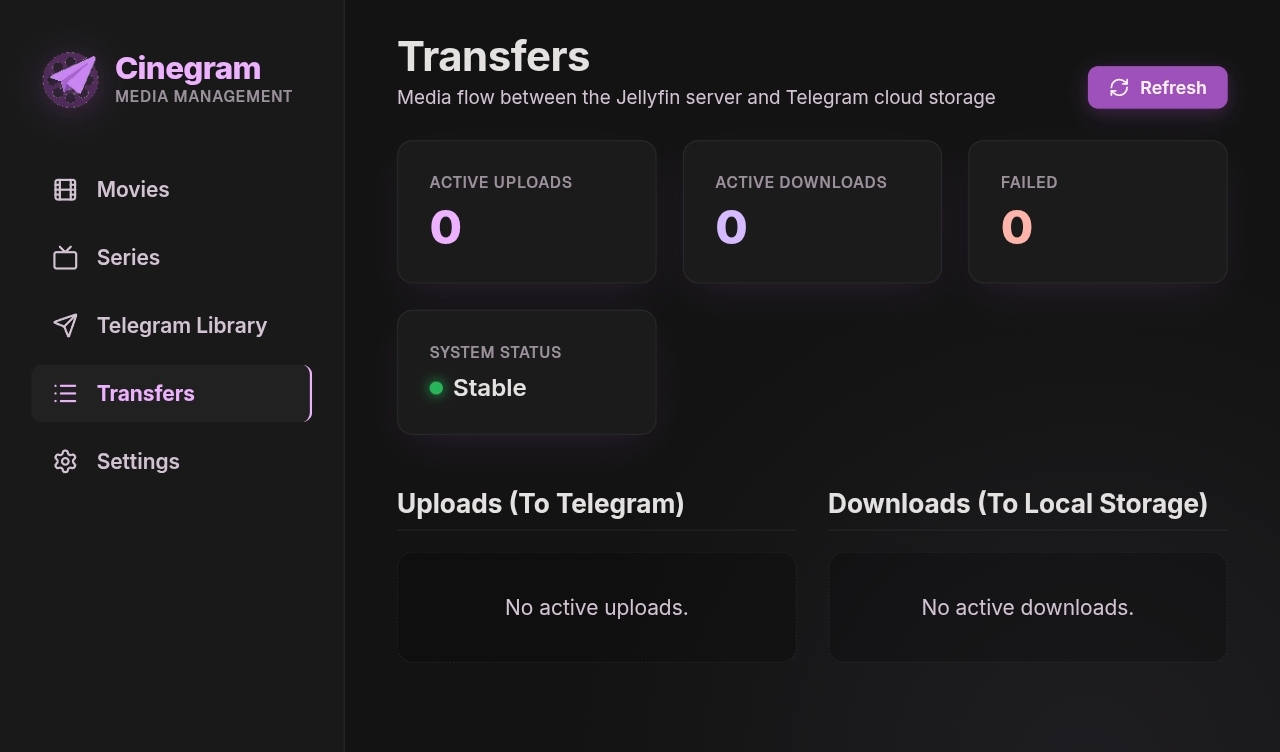Click the Movies film strip icon
The image size is (1280, 752).
pos(65,190)
